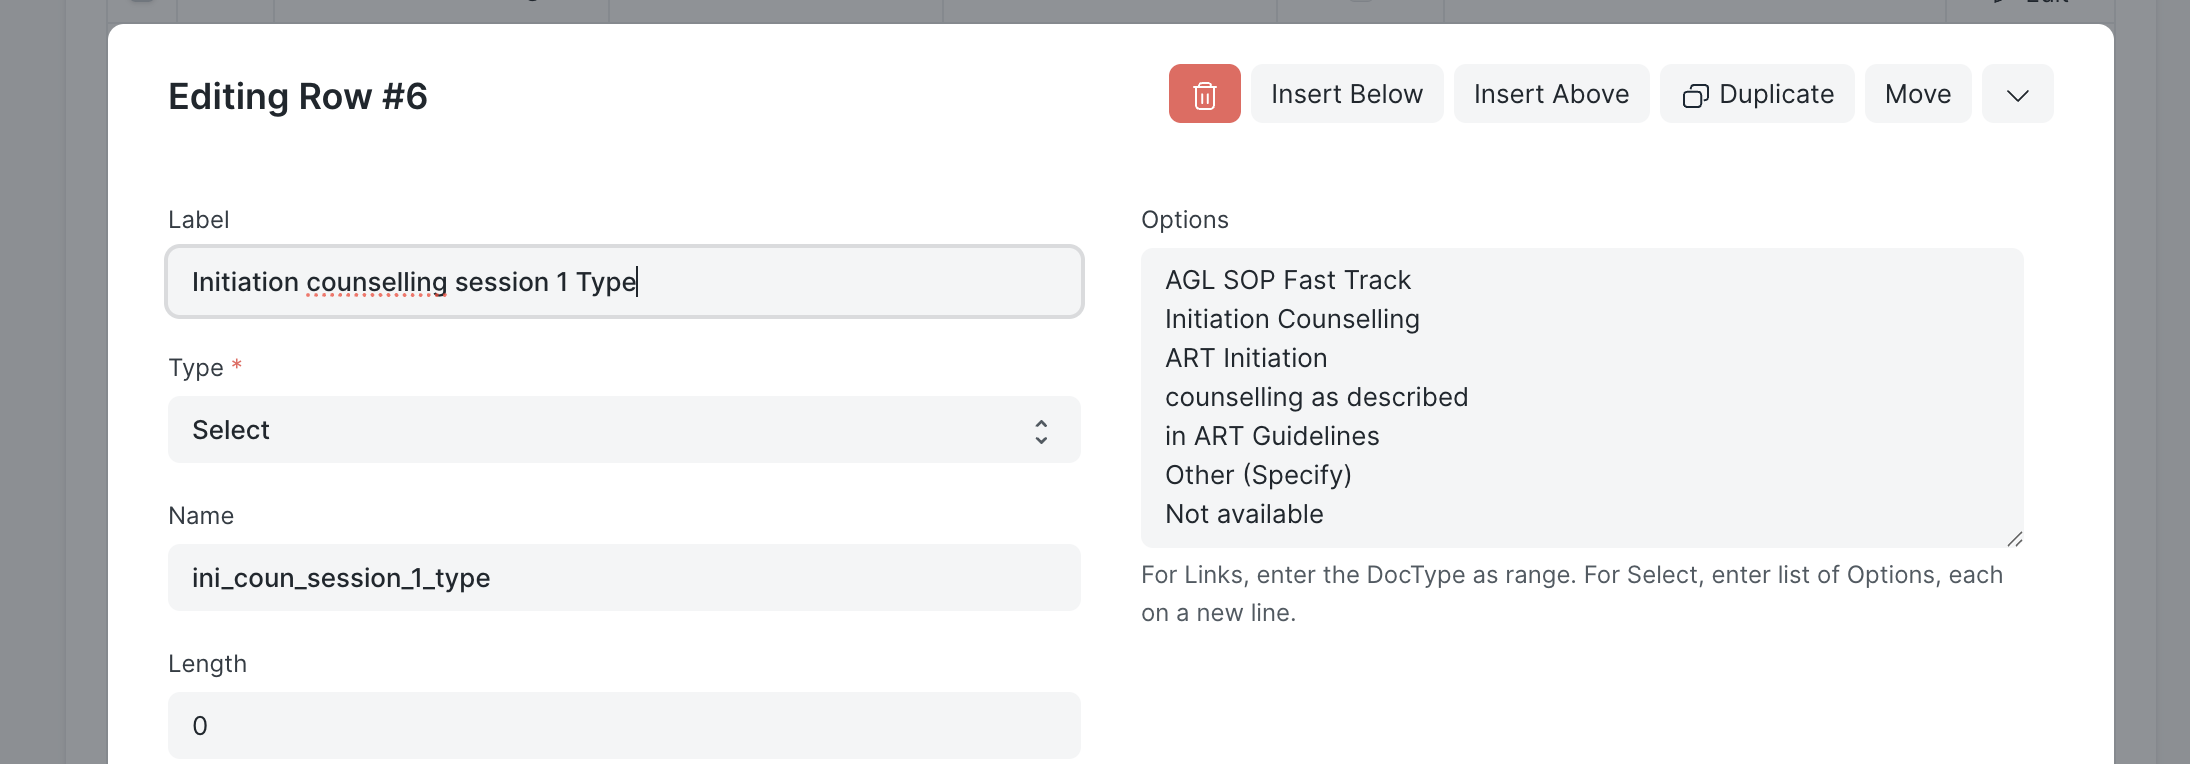
Task: Click the 'in ART Guidelines' option line
Action: pos(1272,436)
